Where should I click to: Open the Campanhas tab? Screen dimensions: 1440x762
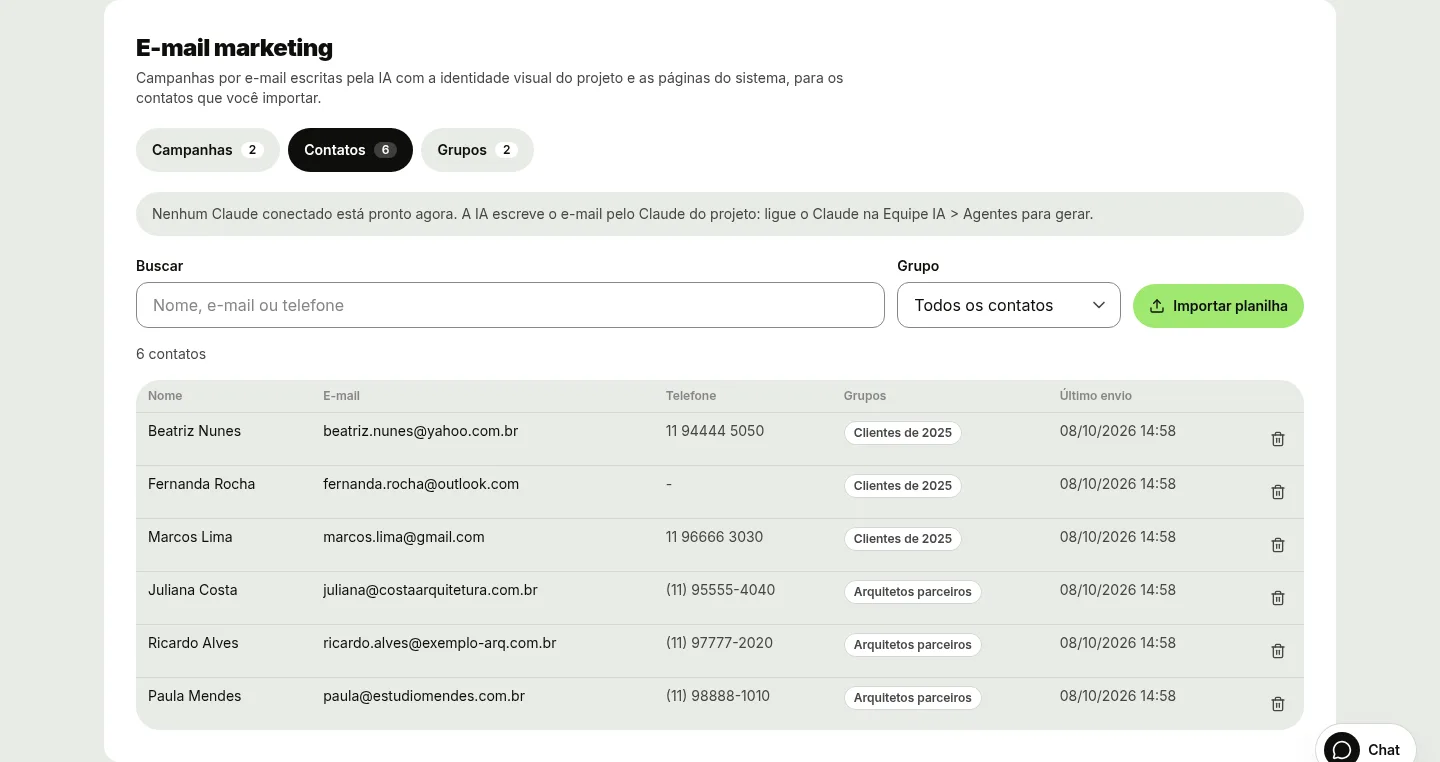point(208,150)
